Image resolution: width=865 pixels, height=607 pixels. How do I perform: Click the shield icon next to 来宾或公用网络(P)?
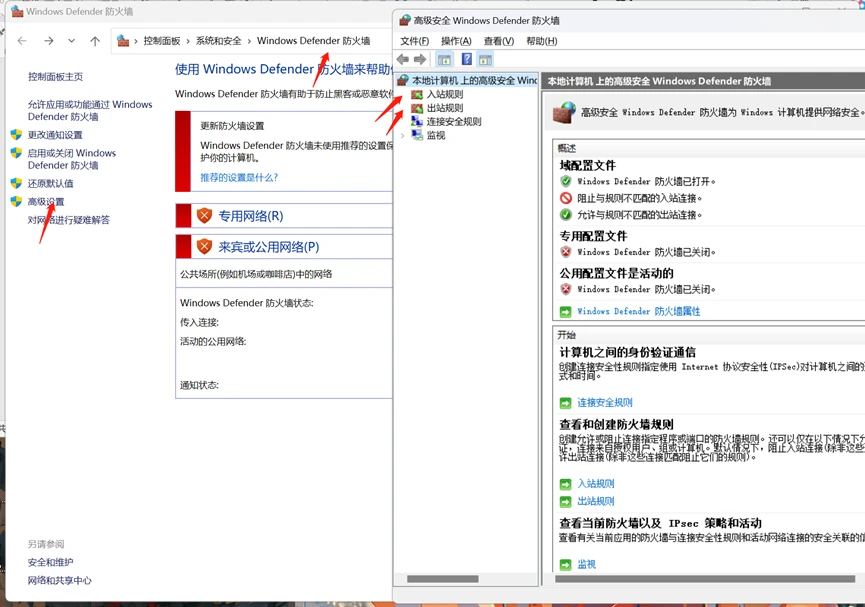coord(204,247)
